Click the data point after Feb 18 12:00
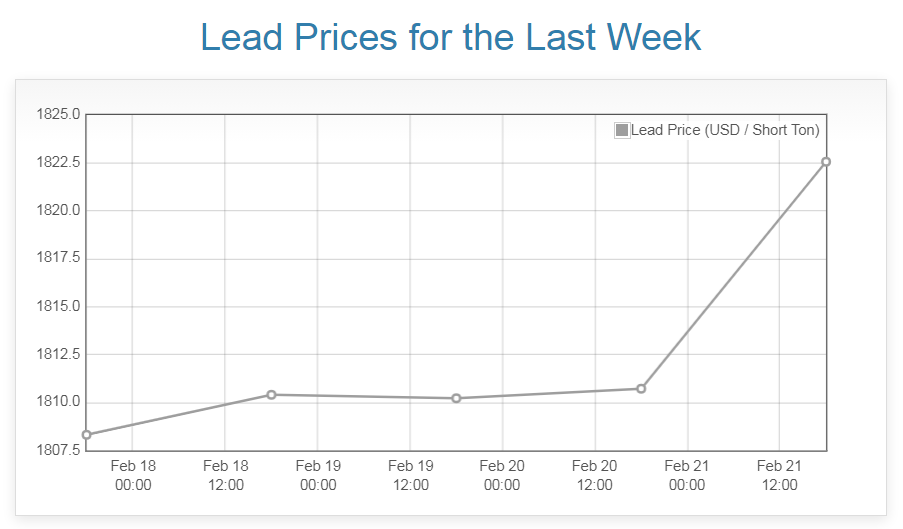This screenshot has height=529, width=903. [x=271, y=395]
